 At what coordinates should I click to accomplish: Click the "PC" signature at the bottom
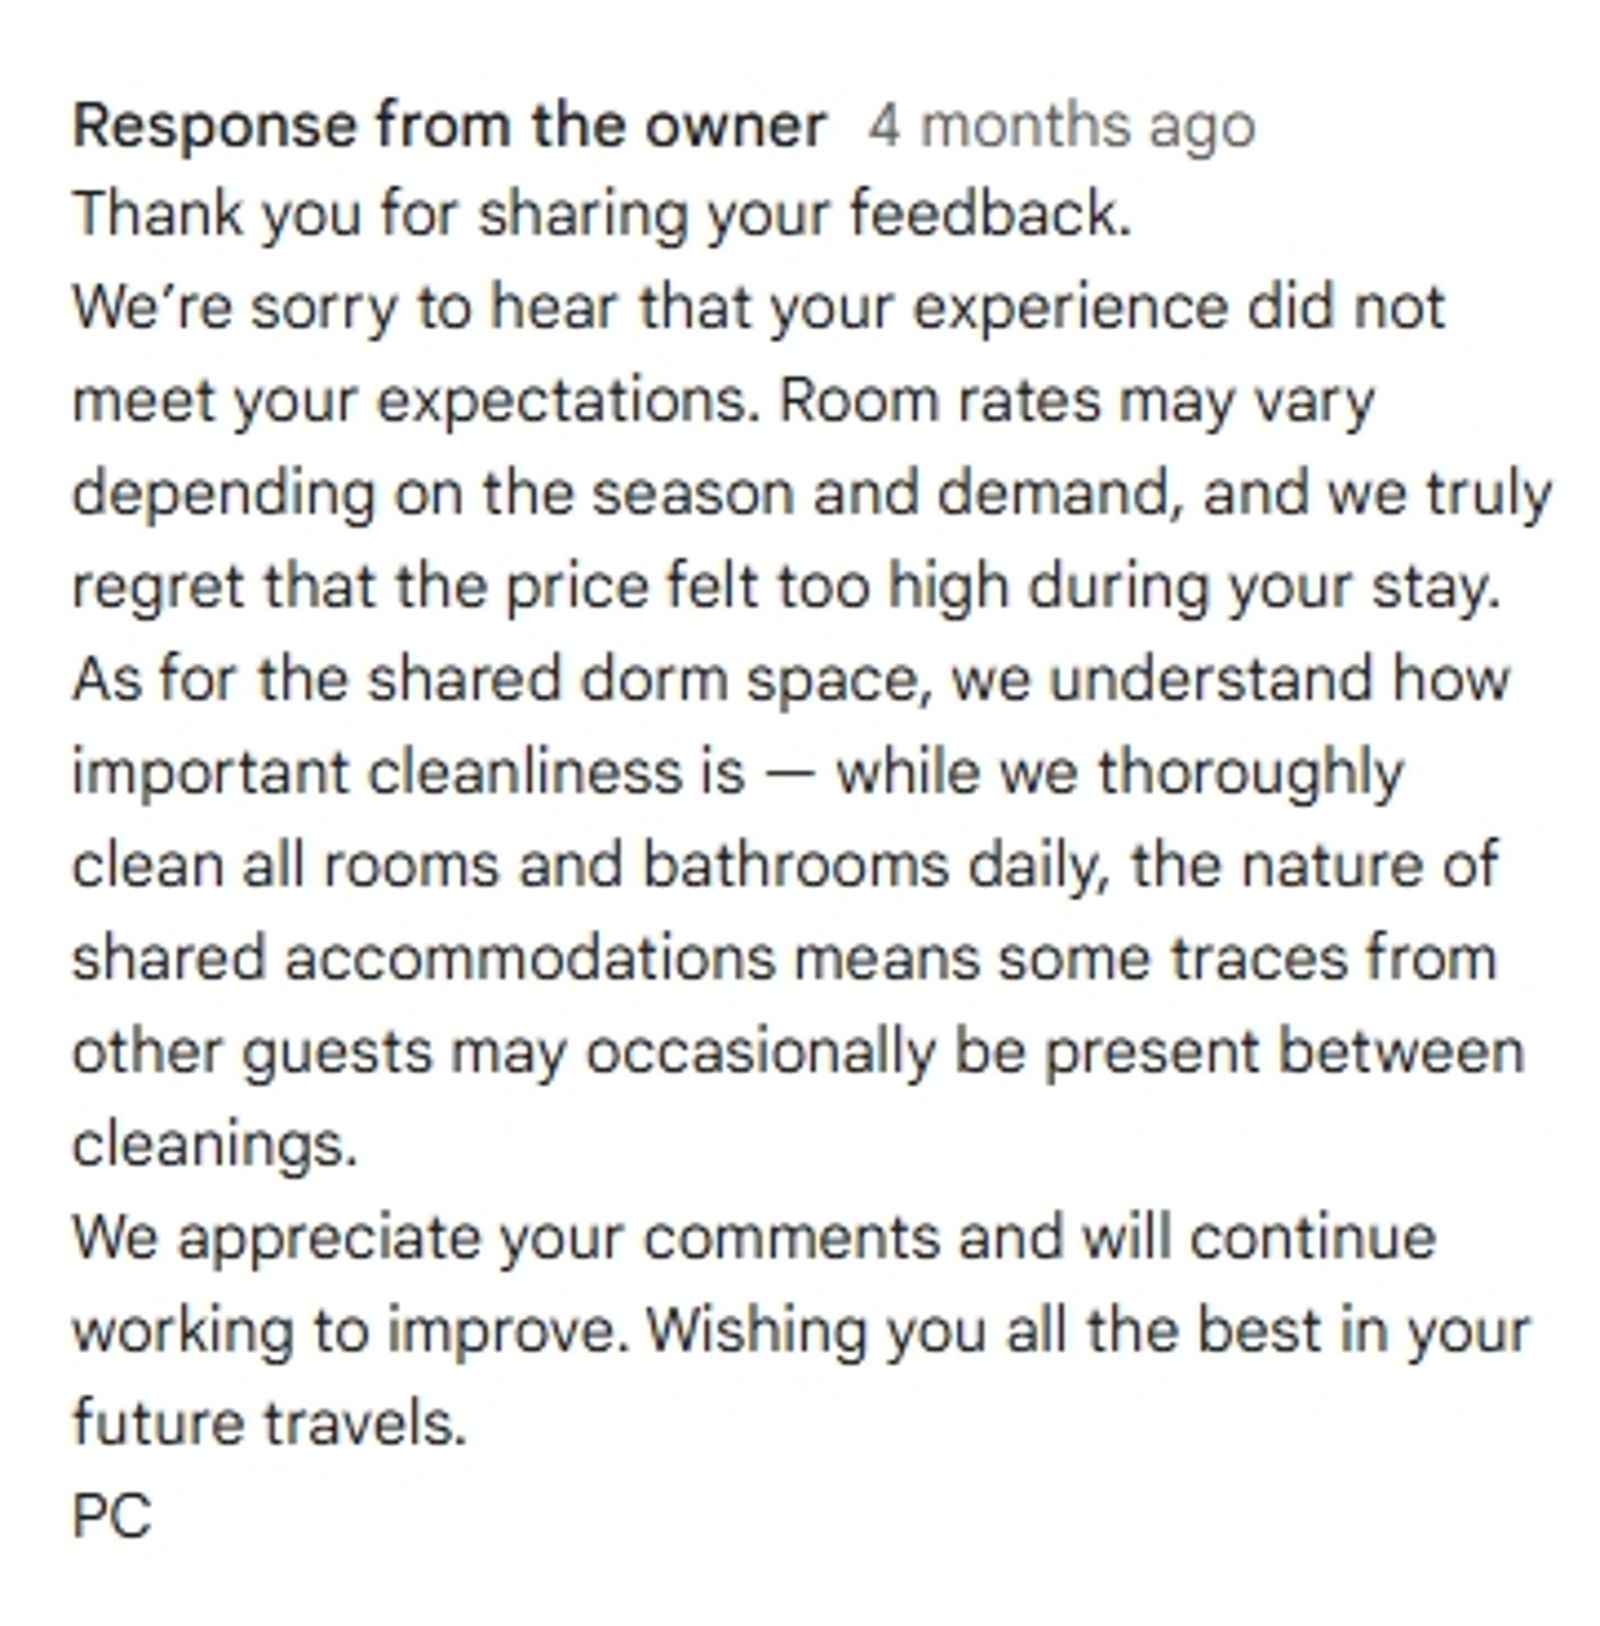point(112,1517)
